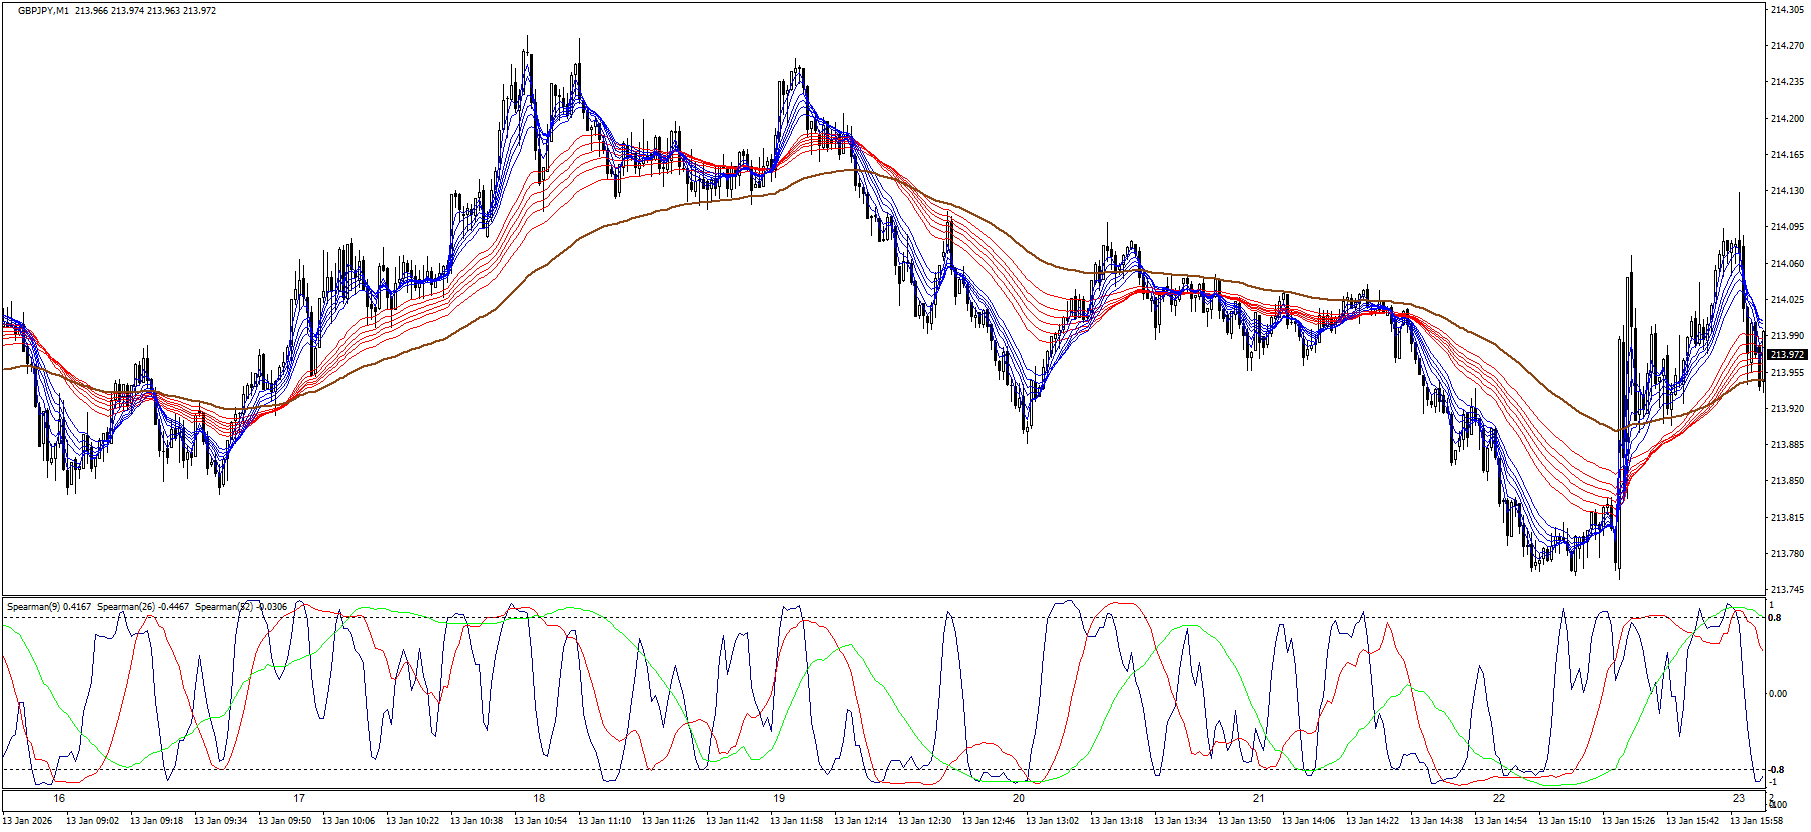Select the 213.745 price axis label
1811x832 pixels.
[1786, 590]
